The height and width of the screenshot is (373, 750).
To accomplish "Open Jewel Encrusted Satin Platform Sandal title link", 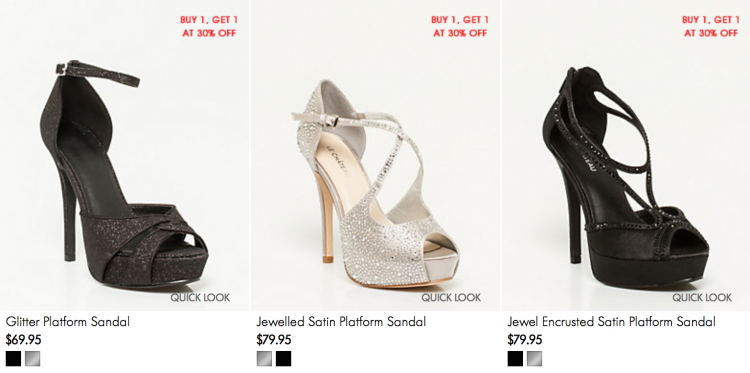I will point(611,321).
